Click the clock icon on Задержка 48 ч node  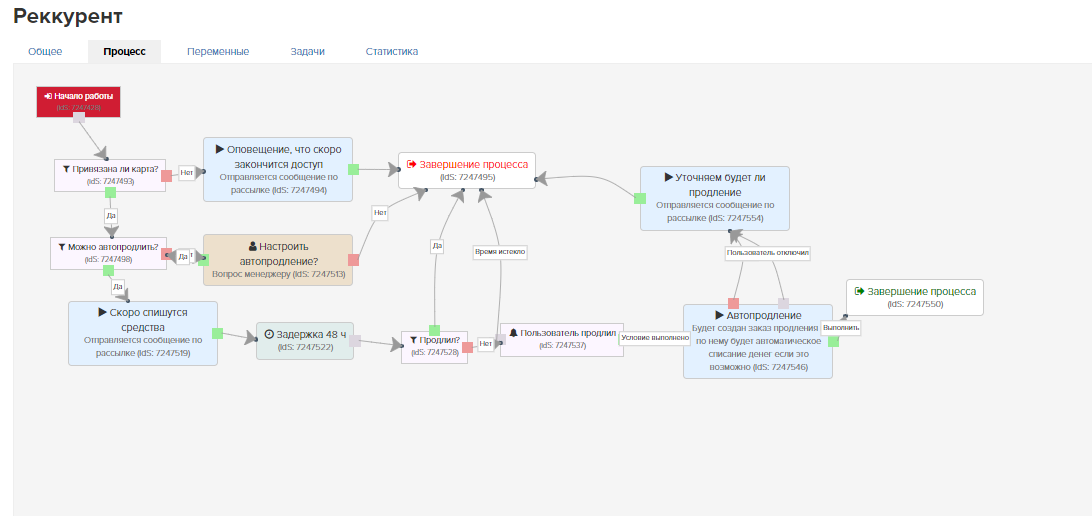(269, 334)
